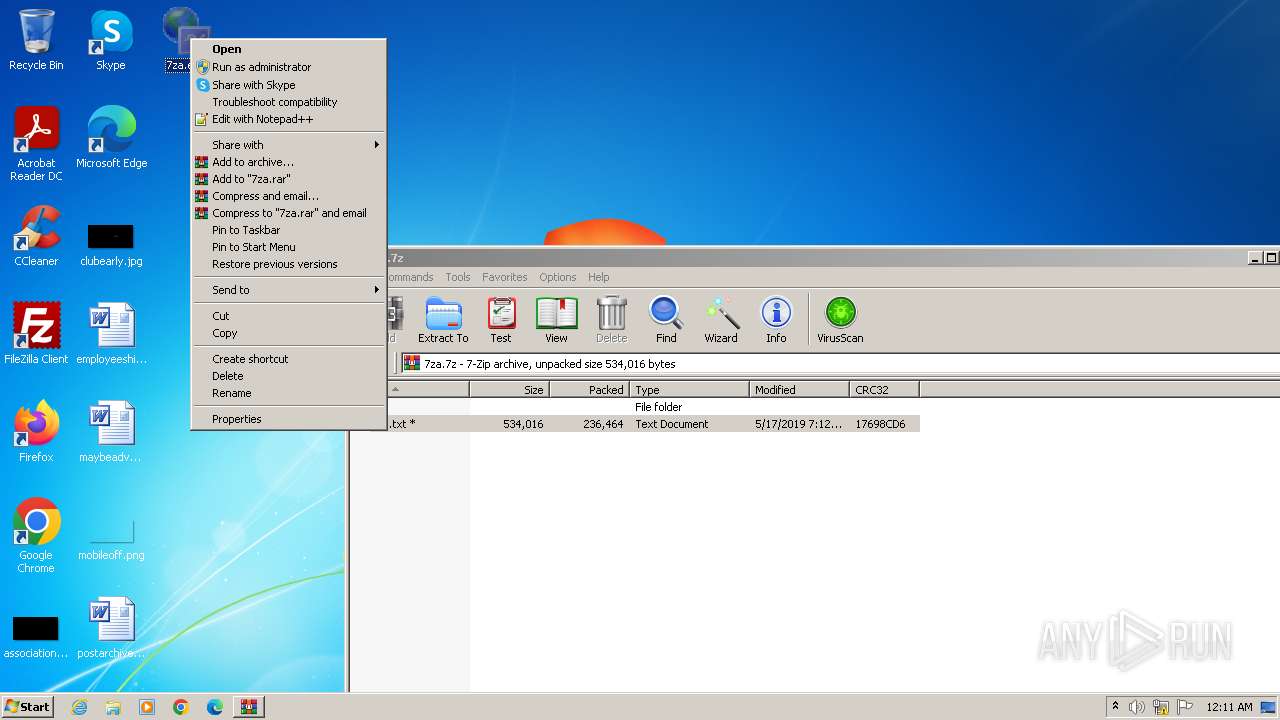Choose Rename from the context menu
This screenshot has width=1280, height=720.
click(288, 393)
